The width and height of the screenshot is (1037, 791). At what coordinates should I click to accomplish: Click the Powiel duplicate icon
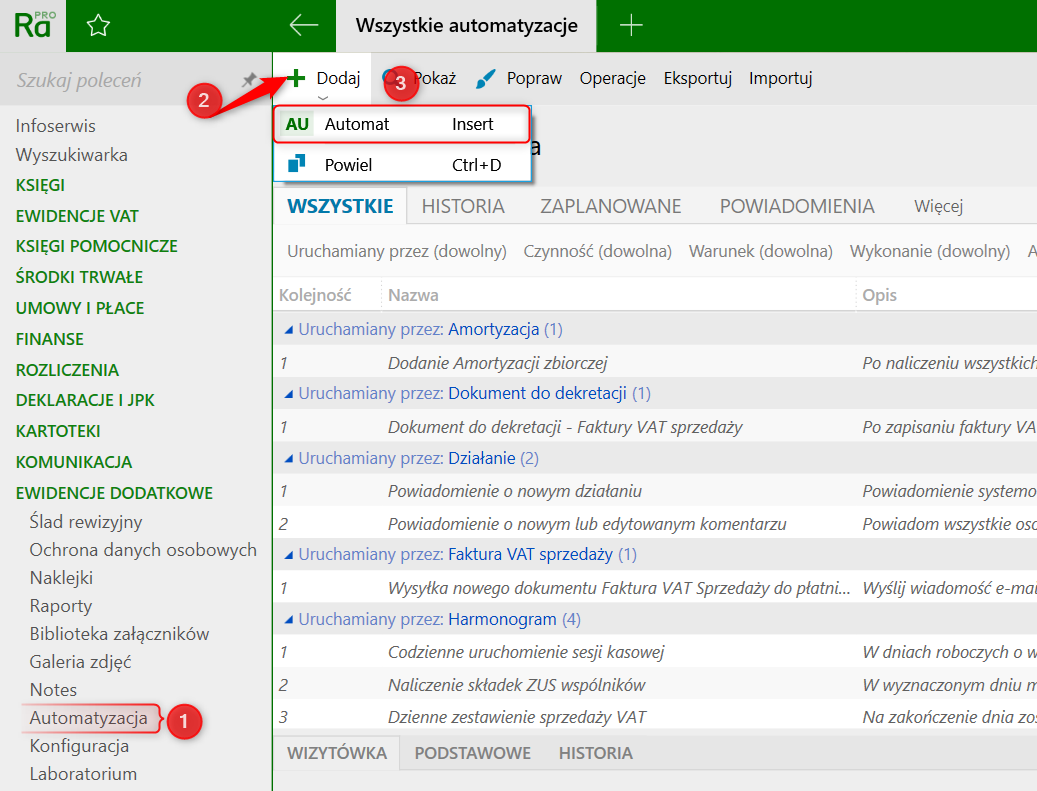point(296,163)
